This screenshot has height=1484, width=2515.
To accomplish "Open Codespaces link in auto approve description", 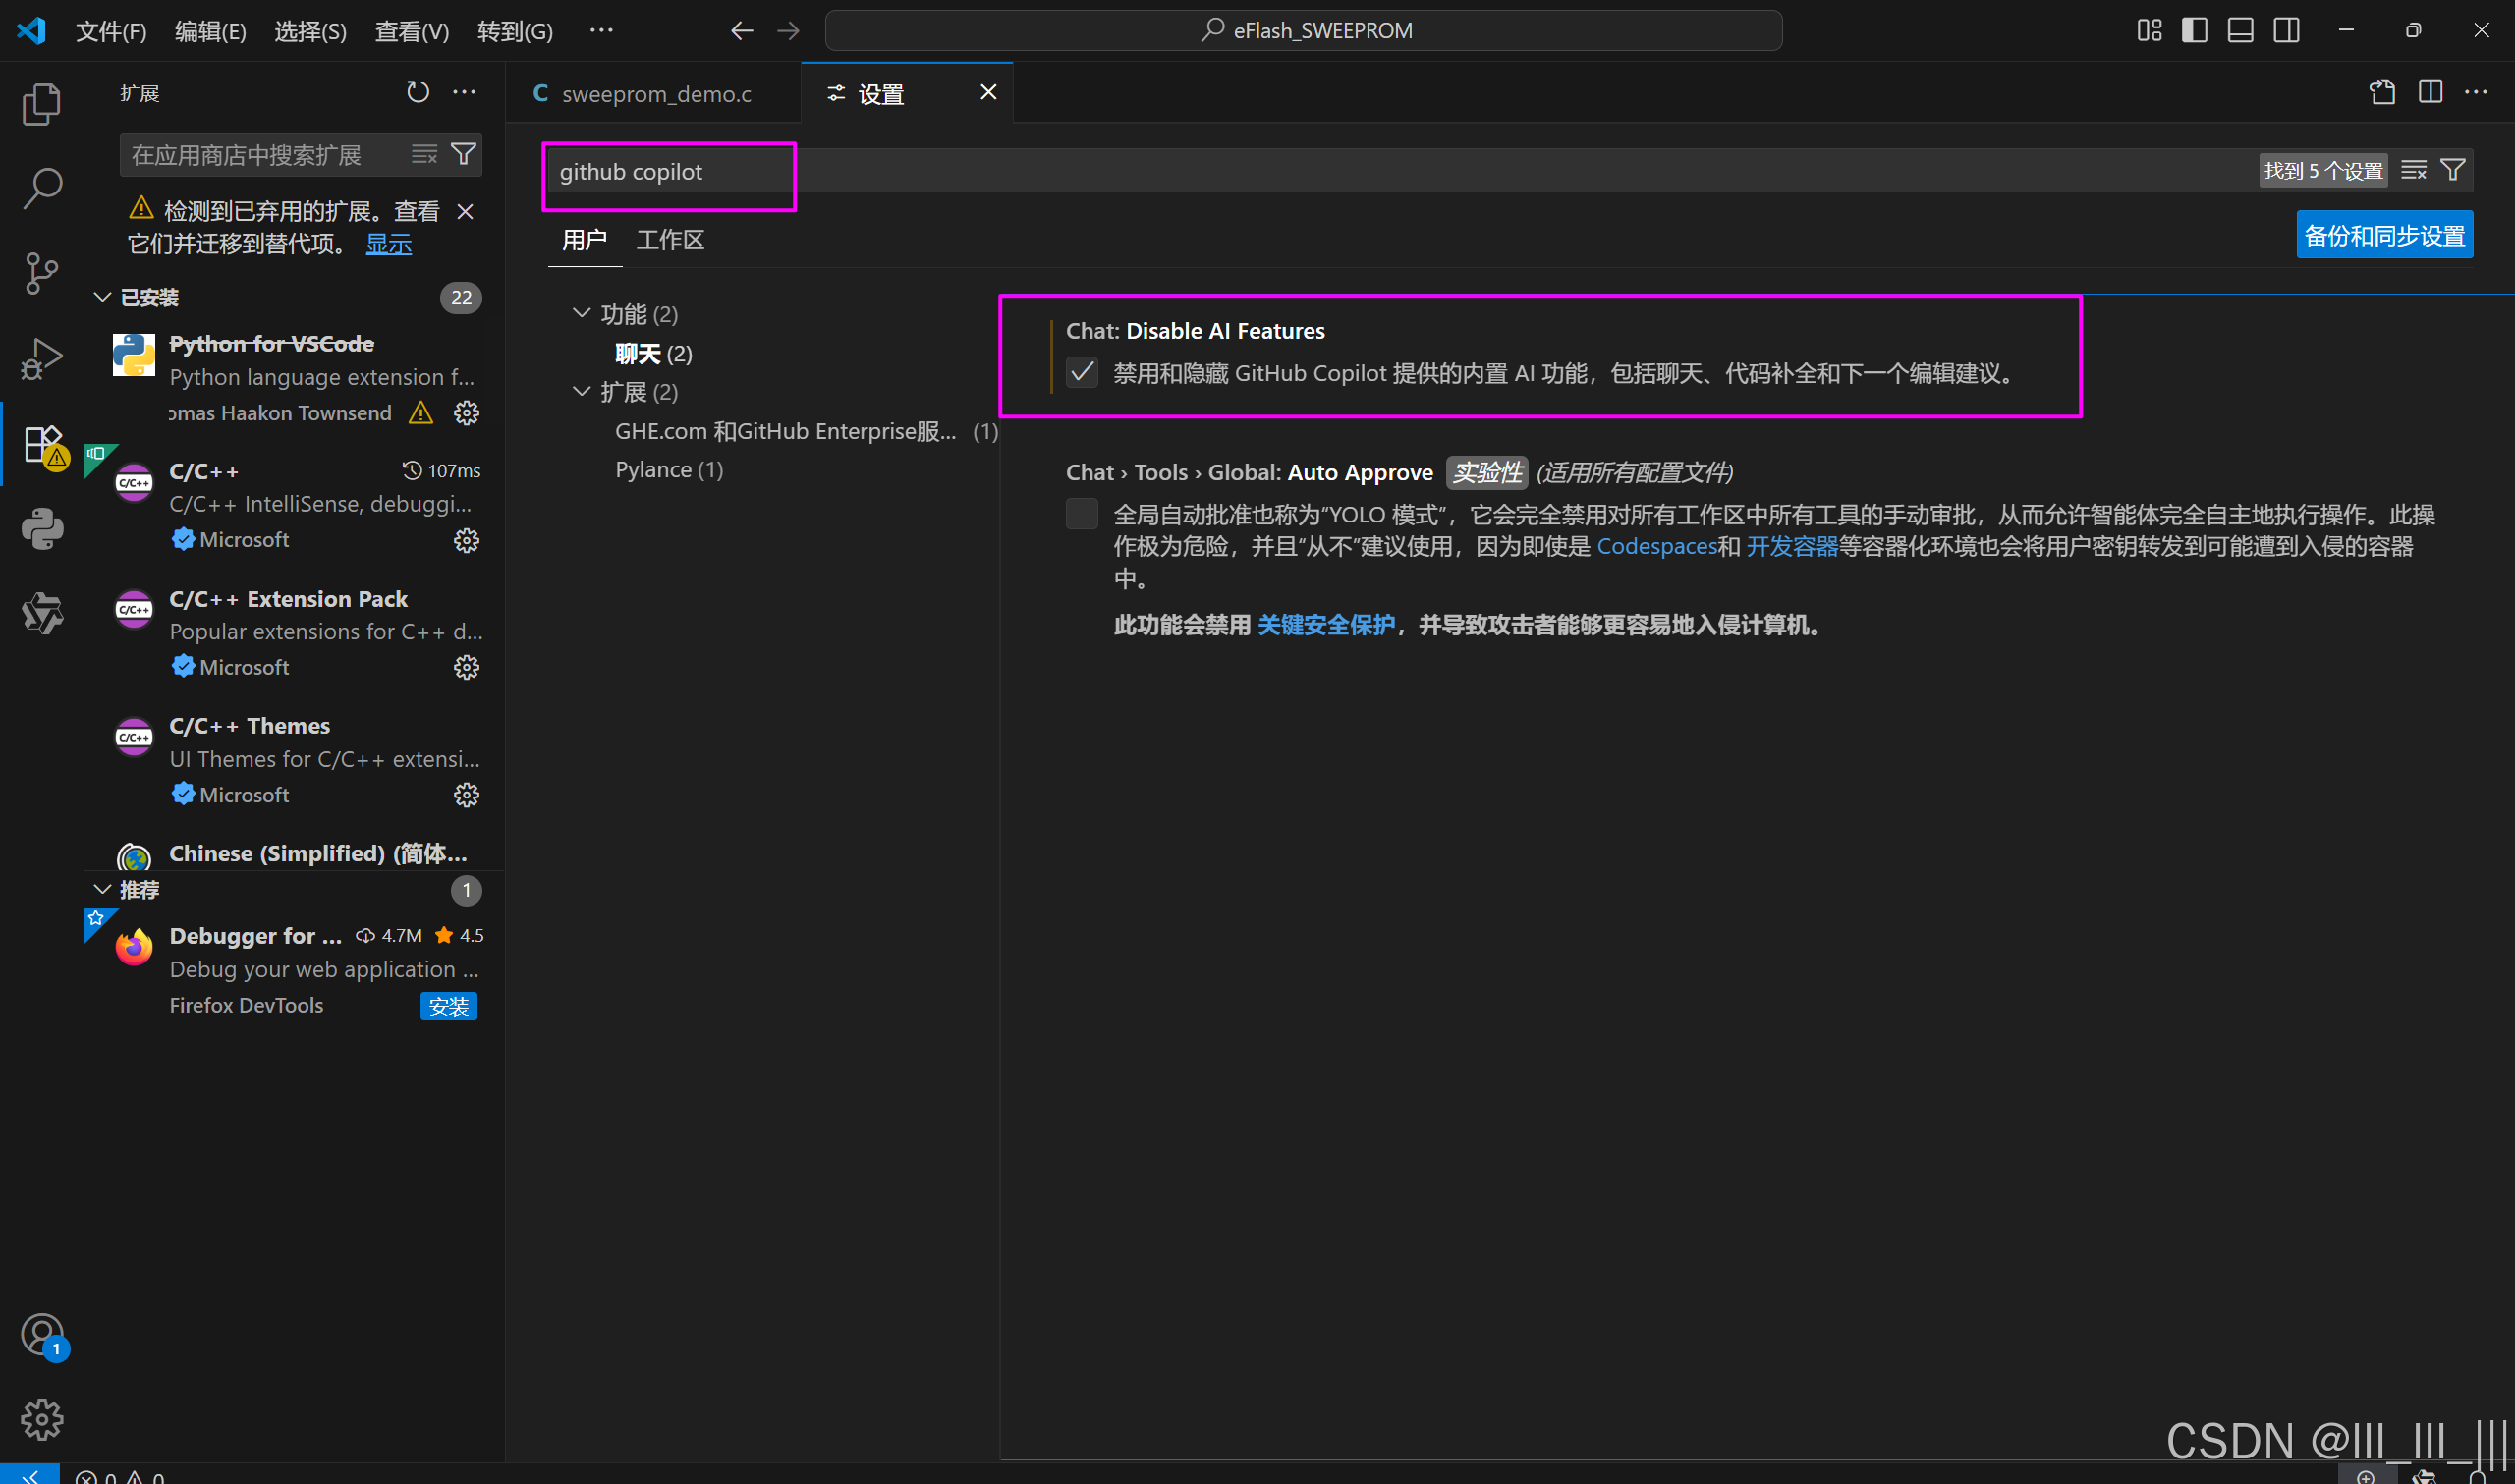I will click(1656, 546).
